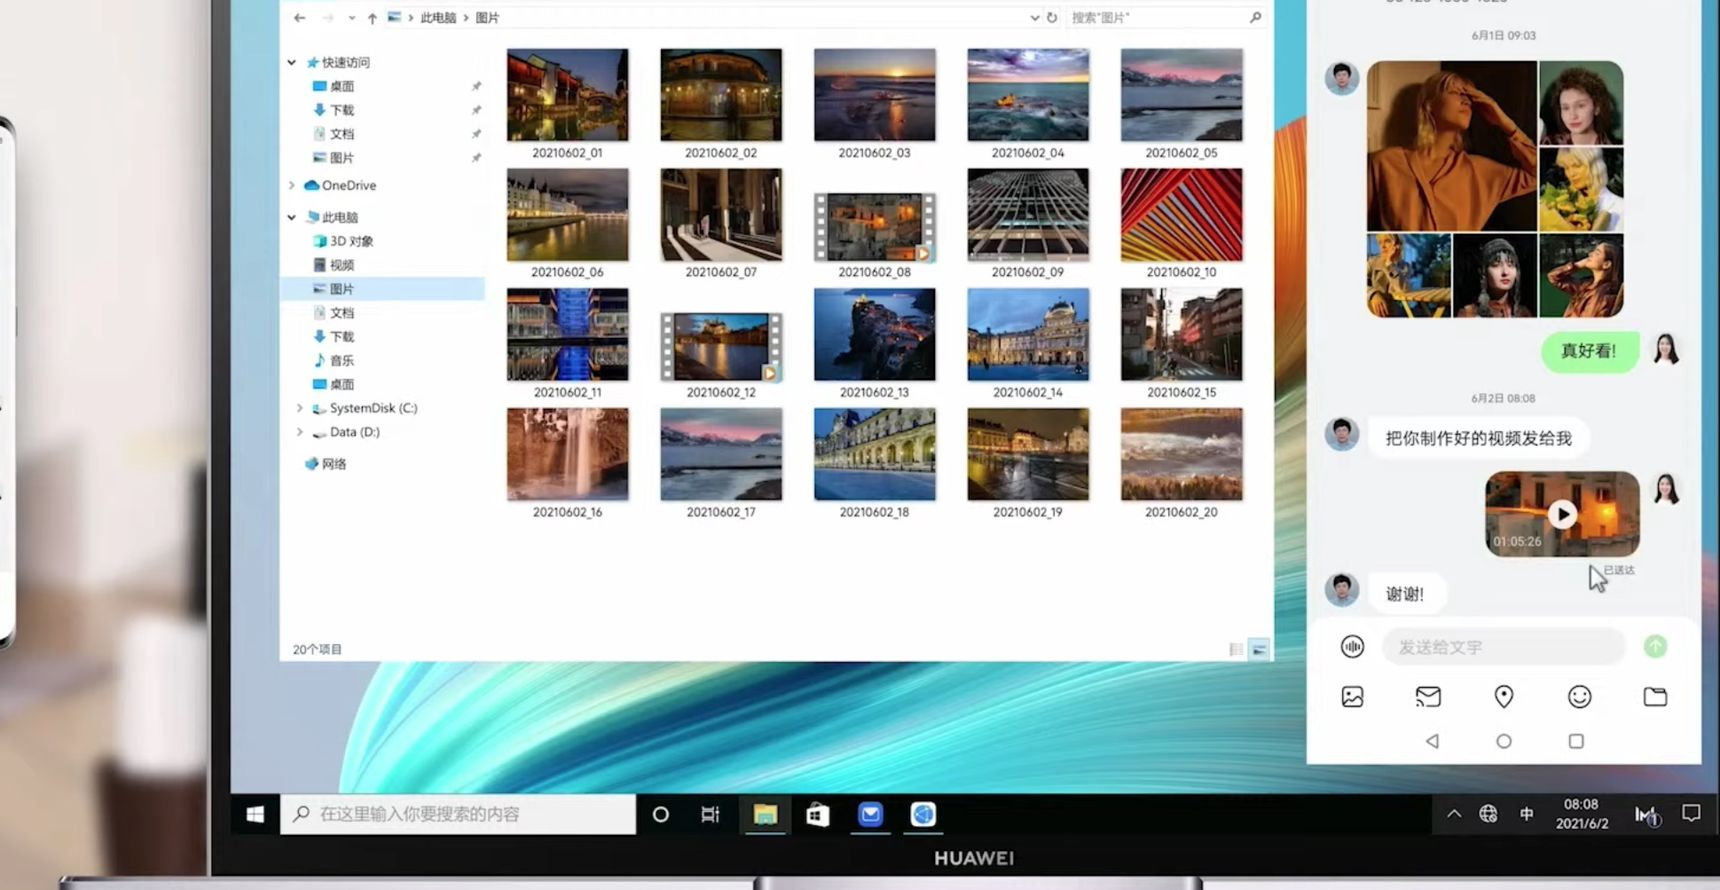
Task: Click 此电脑 breadcrumb in address bar
Action: 438,18
